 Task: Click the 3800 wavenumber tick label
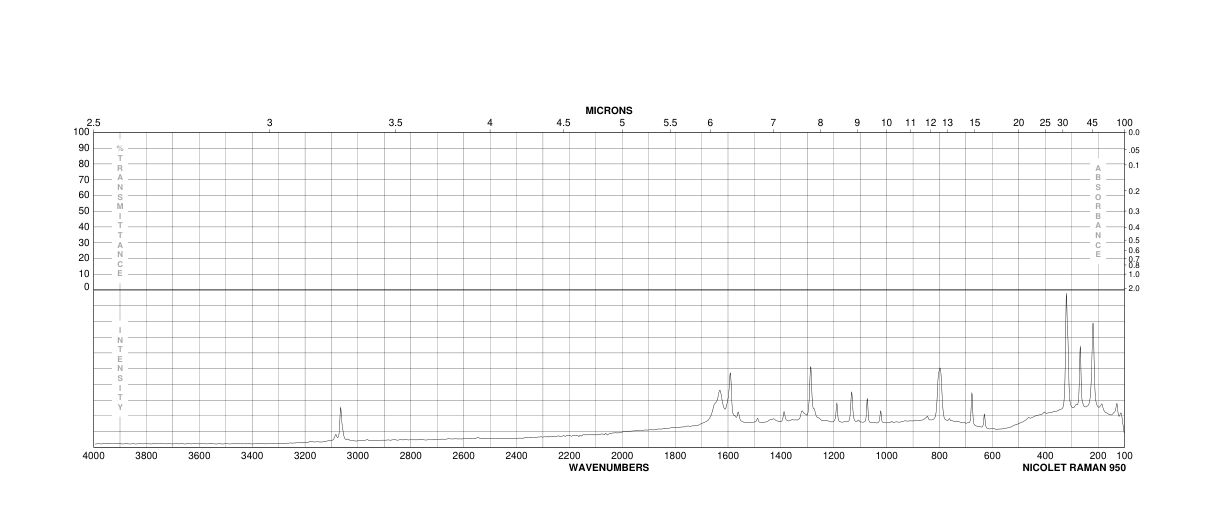146,456
